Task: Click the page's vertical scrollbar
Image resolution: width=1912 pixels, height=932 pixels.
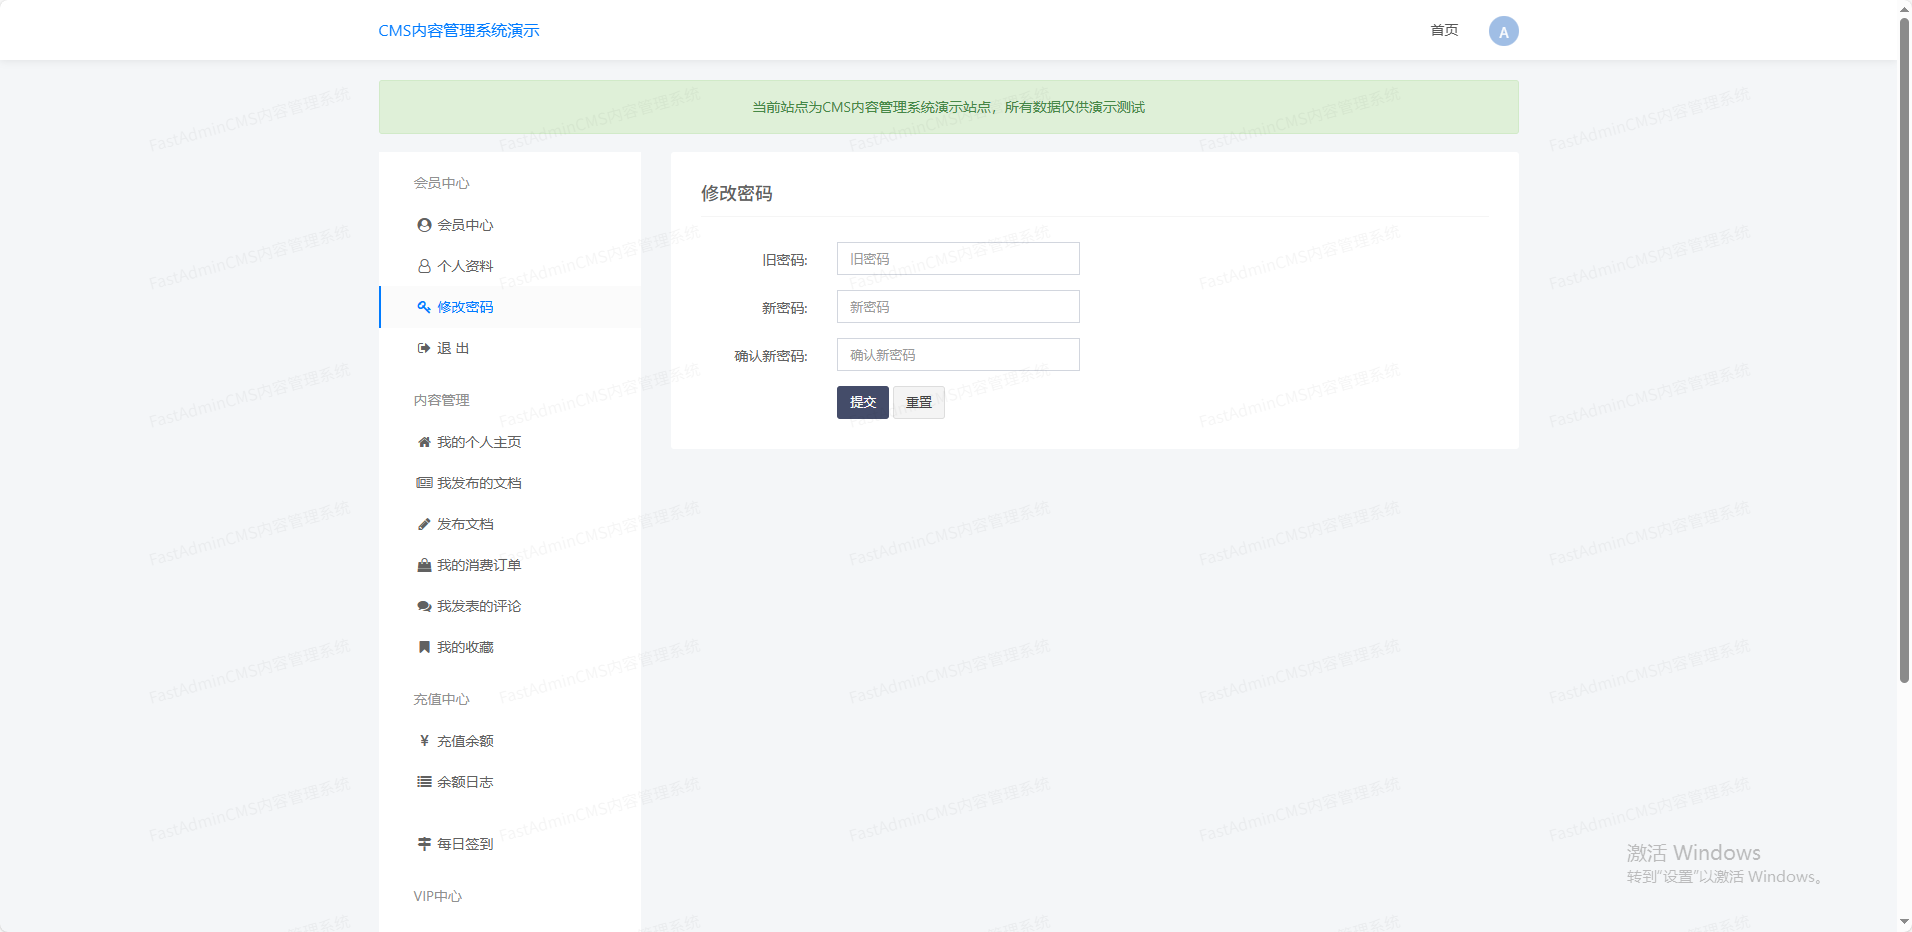Action: 1904,350
